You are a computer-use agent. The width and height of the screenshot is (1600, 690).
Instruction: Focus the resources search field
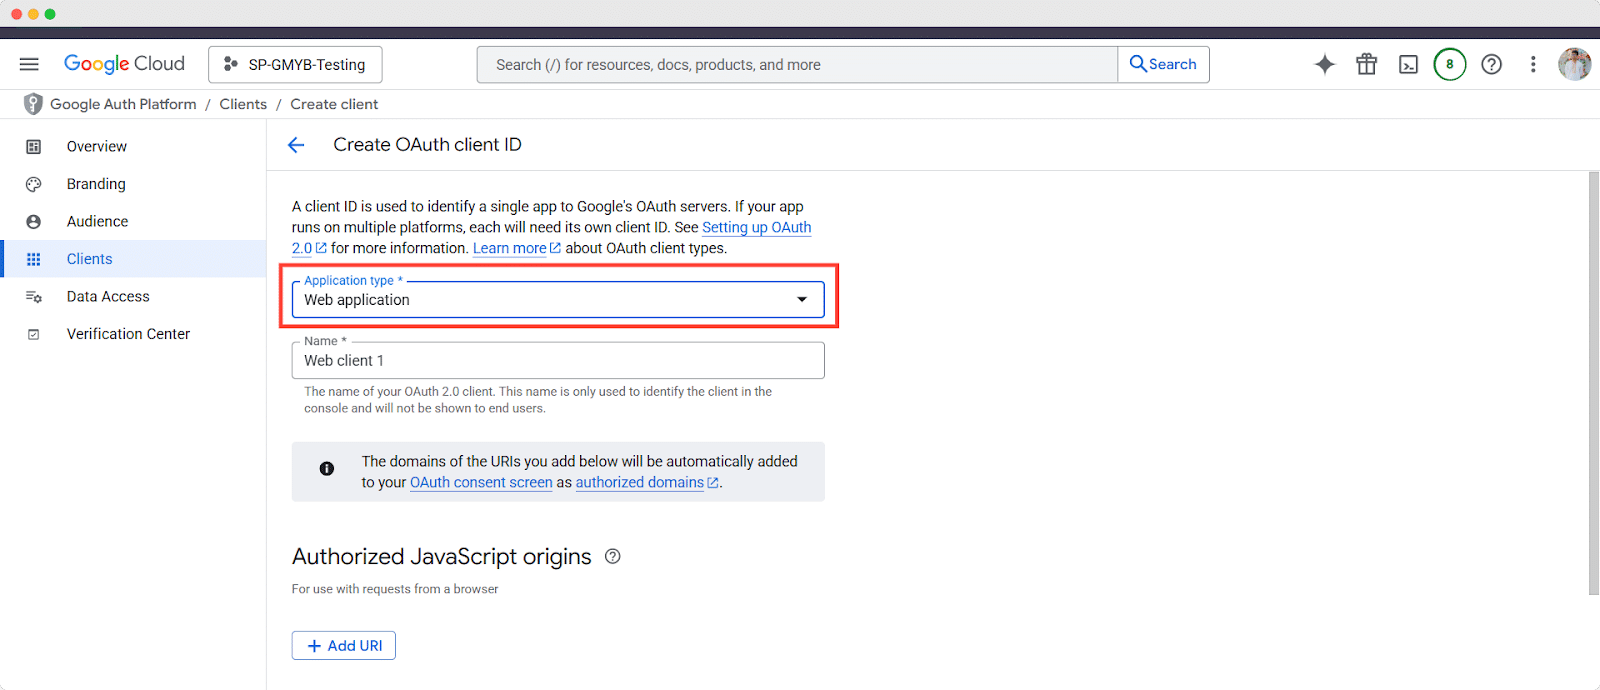click(x=797, y=64)
